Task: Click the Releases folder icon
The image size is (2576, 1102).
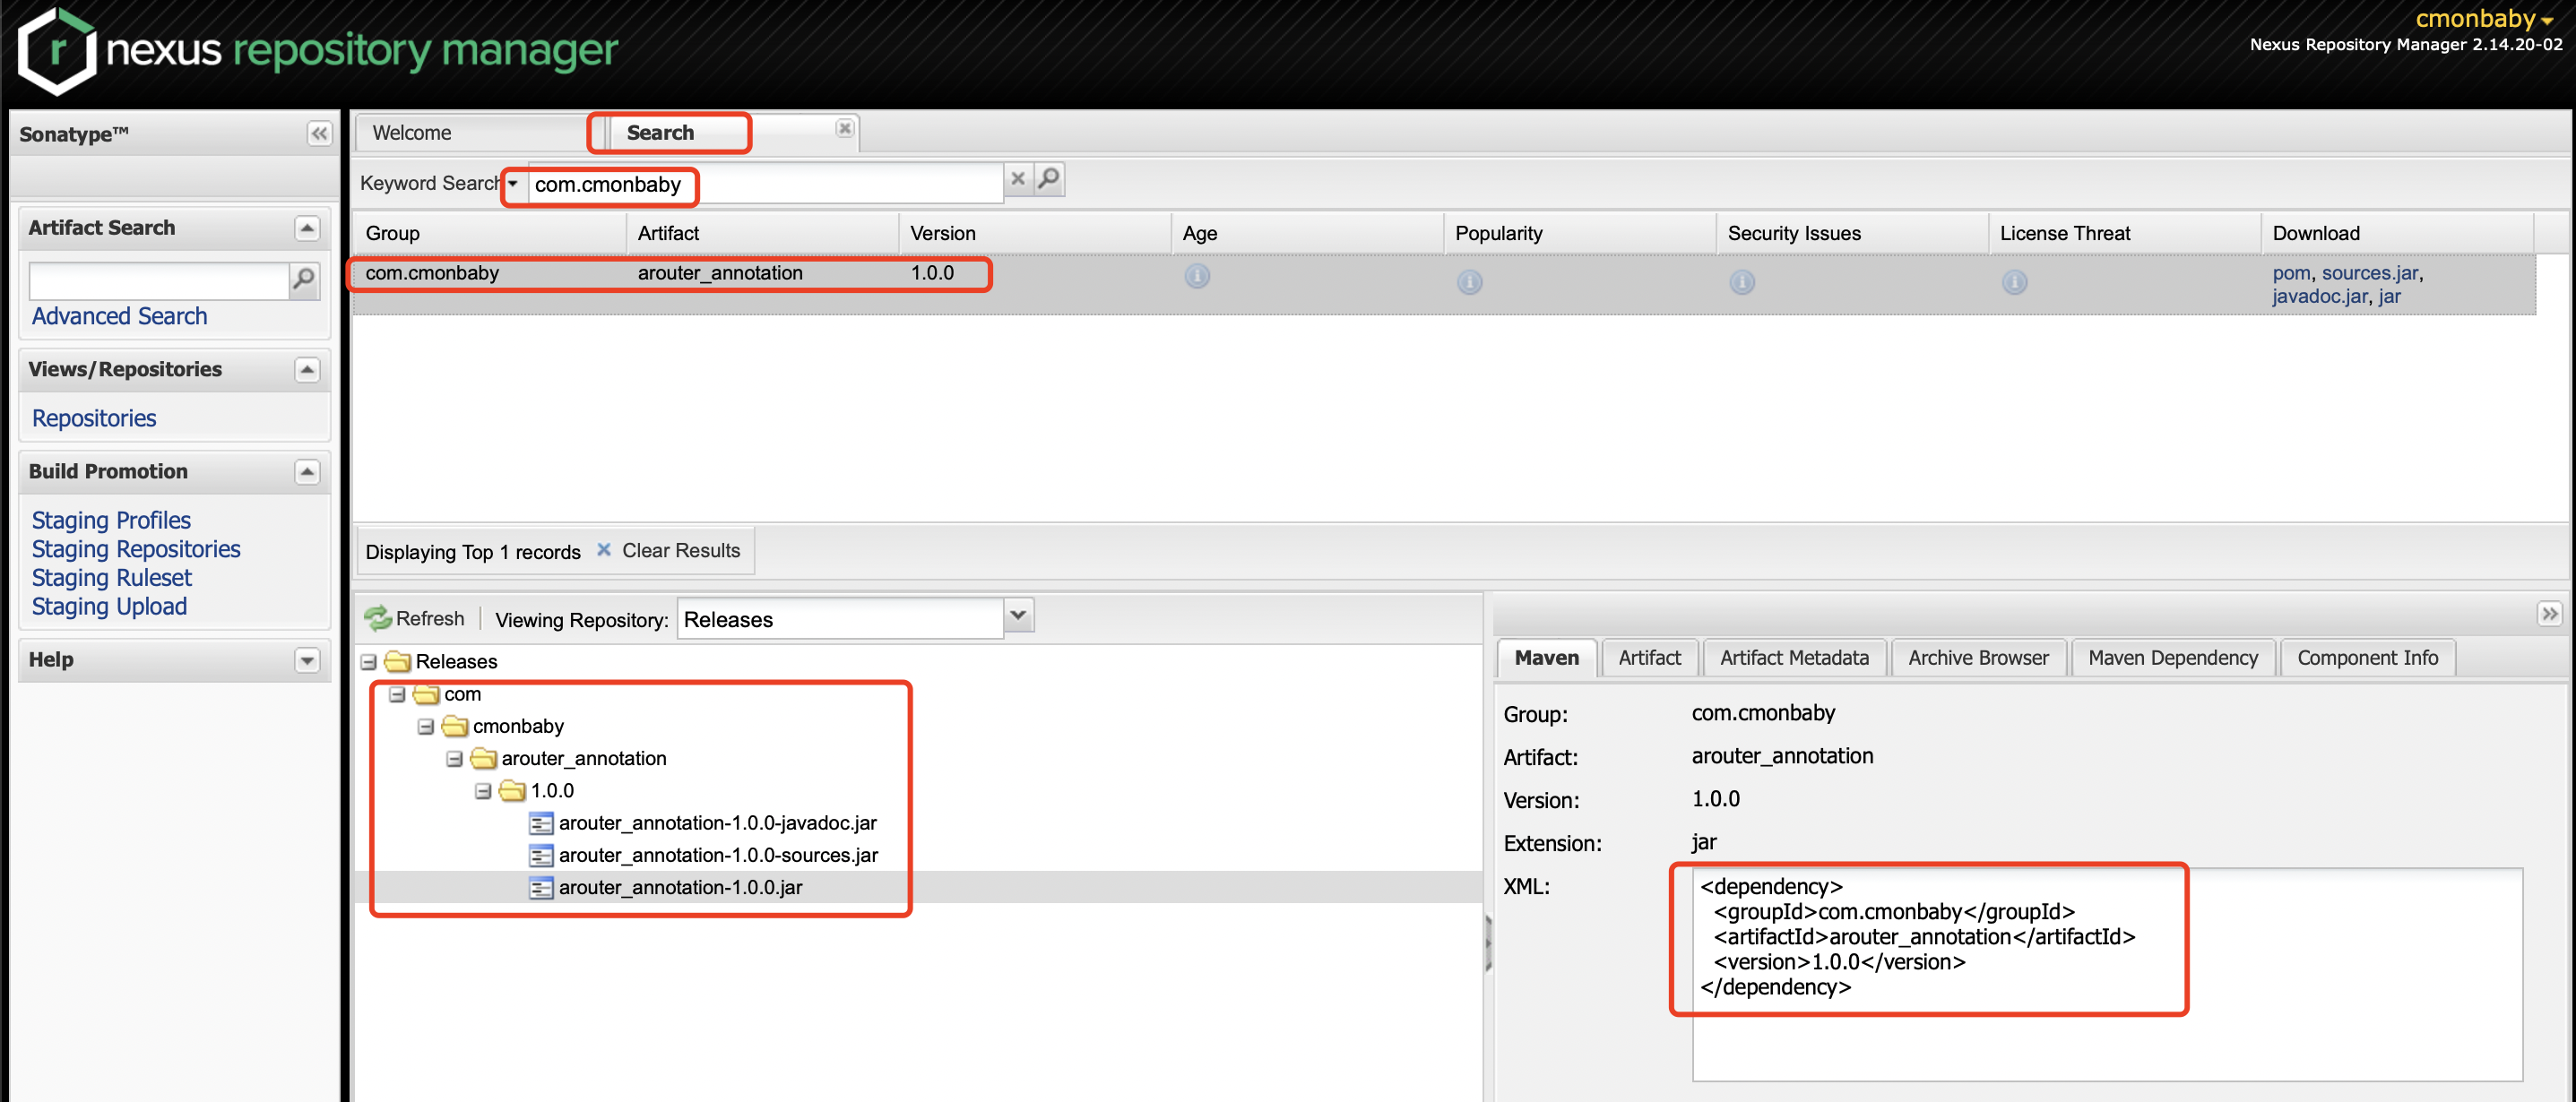Action: coord(398,662)
